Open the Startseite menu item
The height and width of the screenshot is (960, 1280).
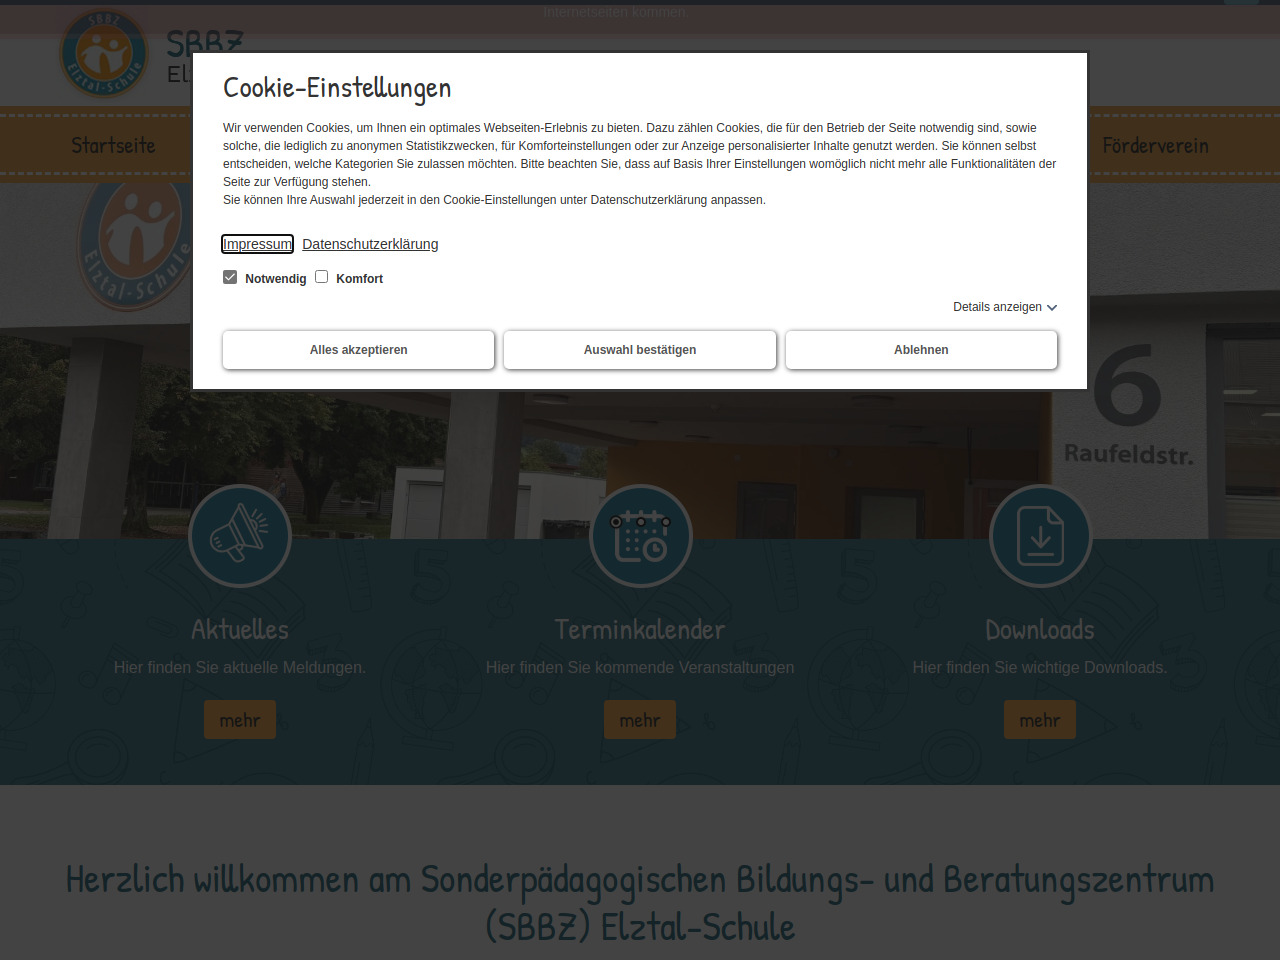(113, 146)
